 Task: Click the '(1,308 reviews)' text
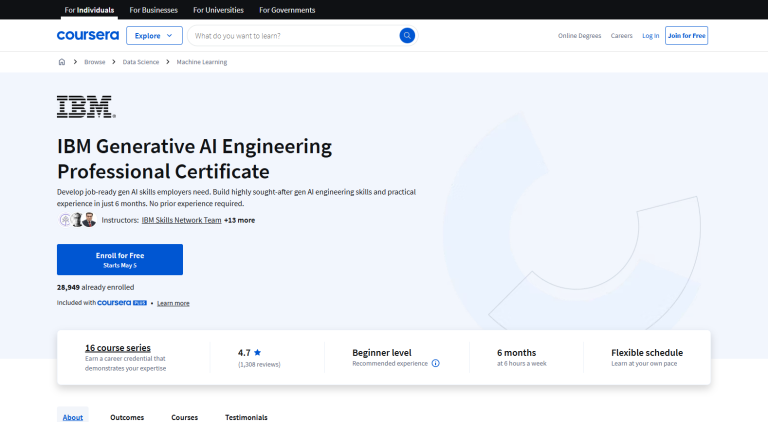(259, 364)
